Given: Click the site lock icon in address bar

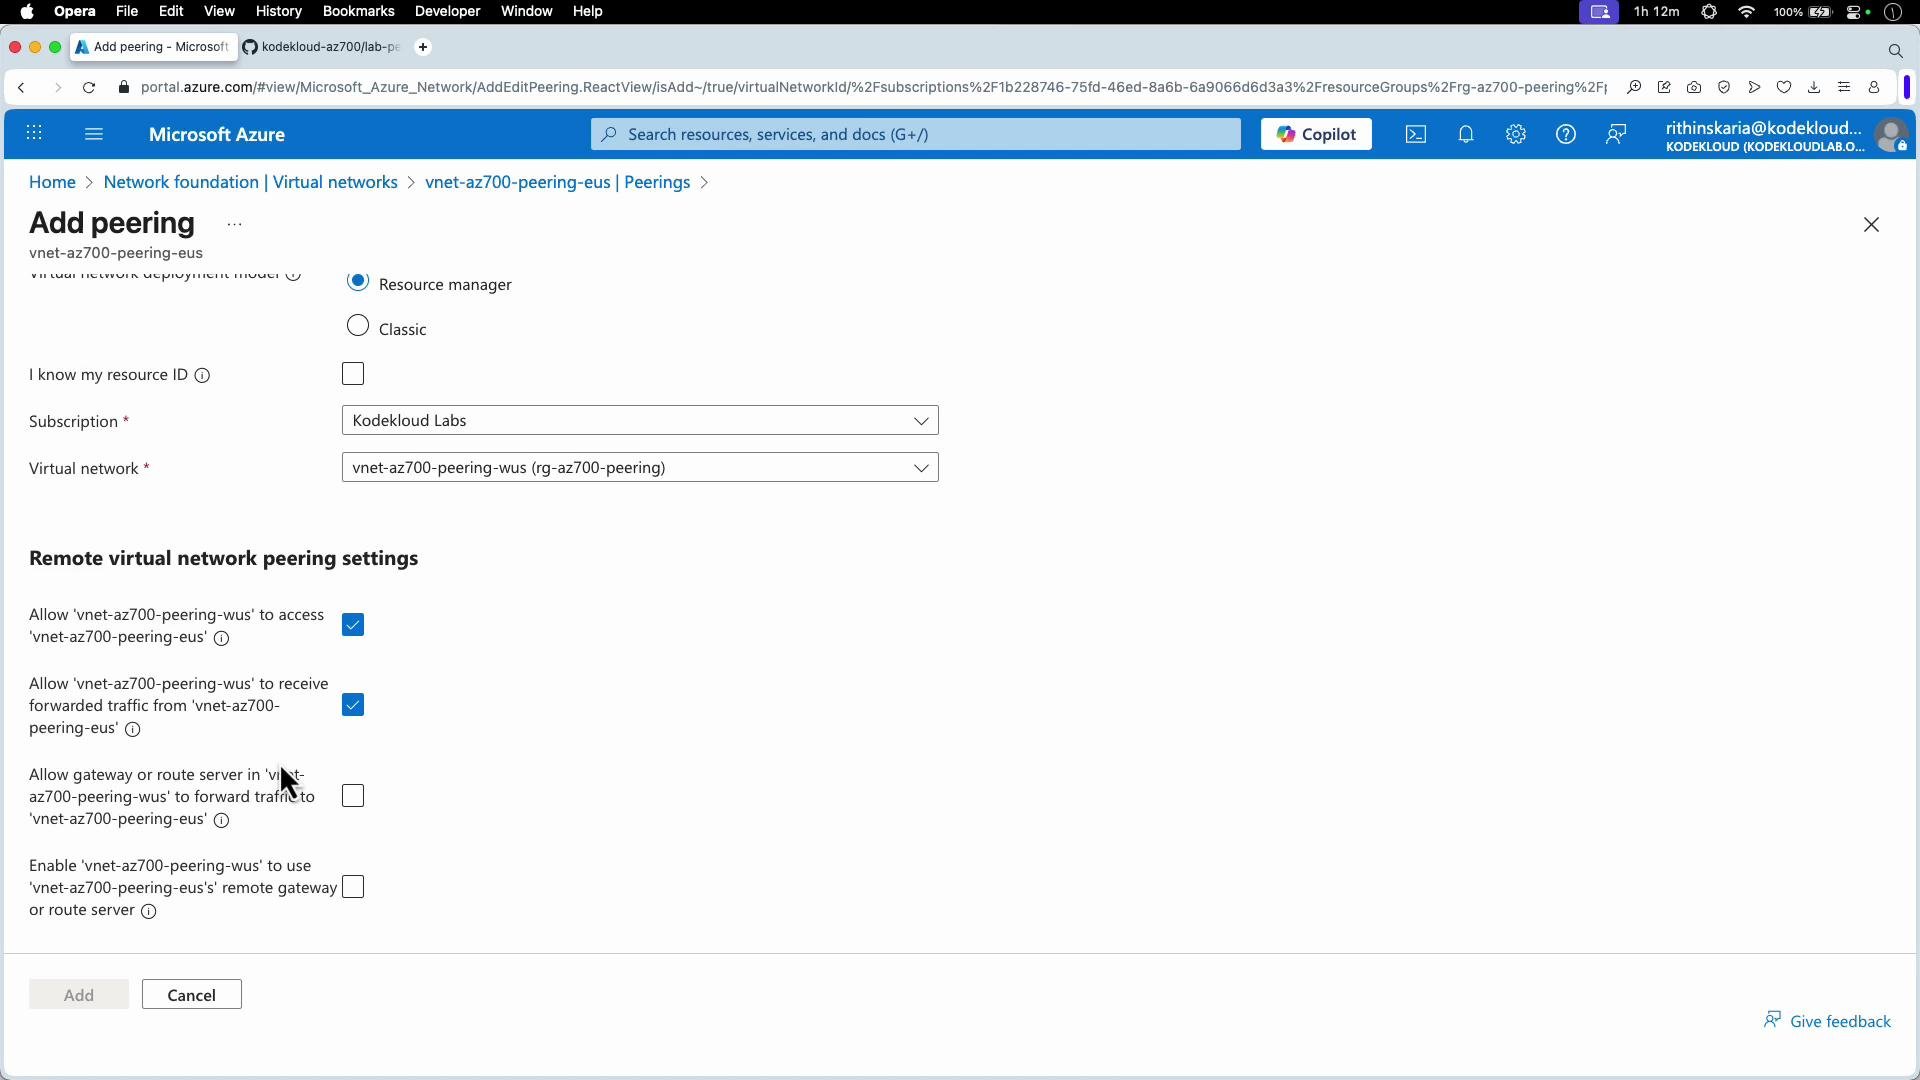Looking at the screenshot, I should click(x=124, y=88).
